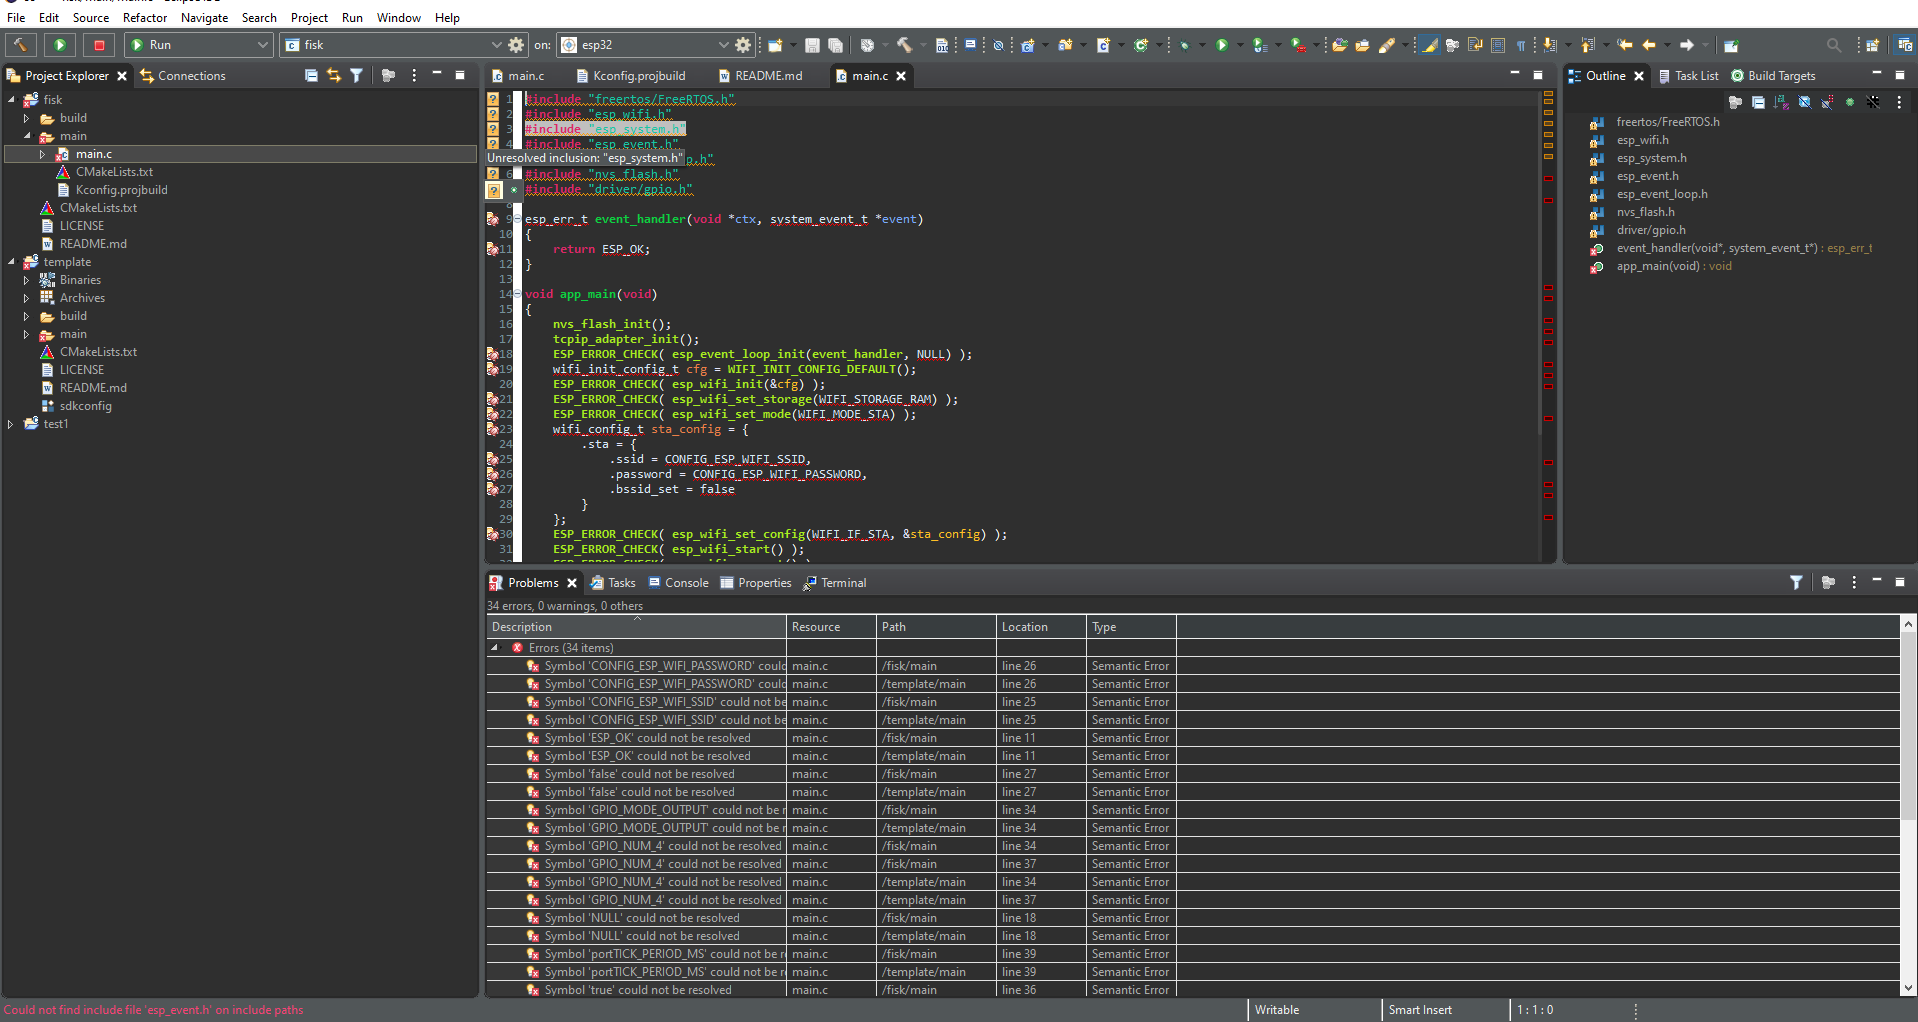This screenshot has width=1918, height=1022.
Task: Open the fisk launch configuration dropdown
Action: tap(496, 45)
